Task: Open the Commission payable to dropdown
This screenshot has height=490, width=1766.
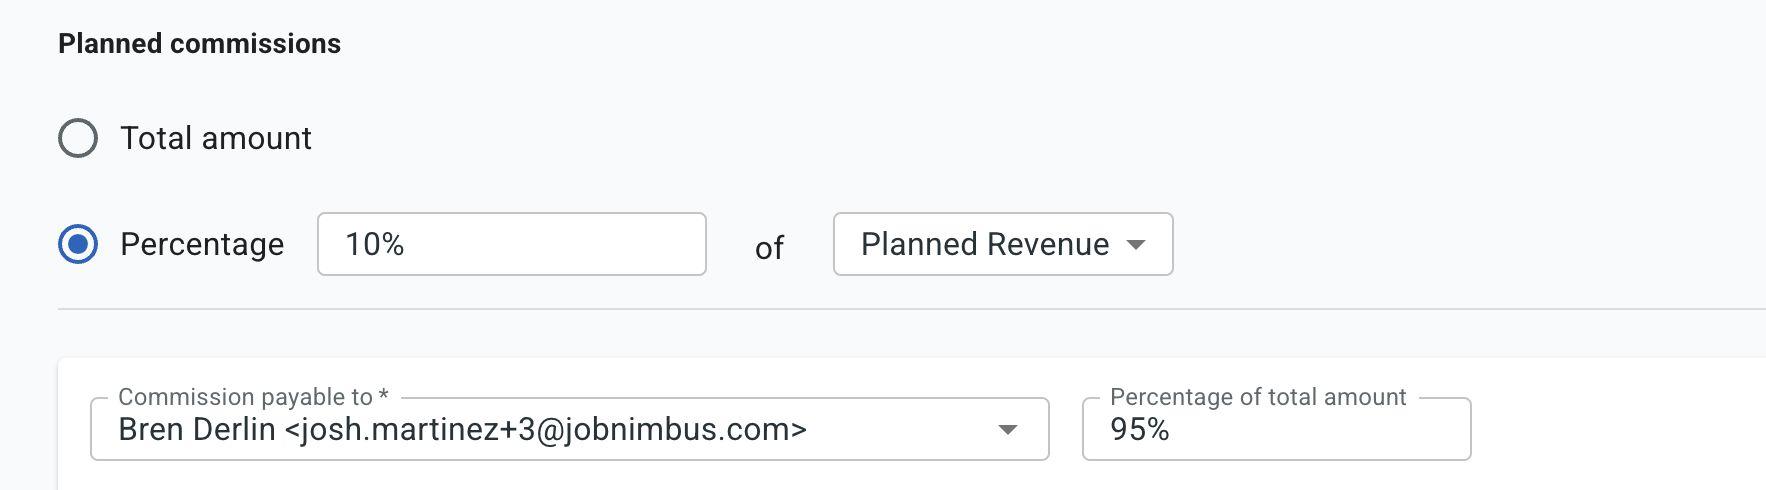Action: 568,429
